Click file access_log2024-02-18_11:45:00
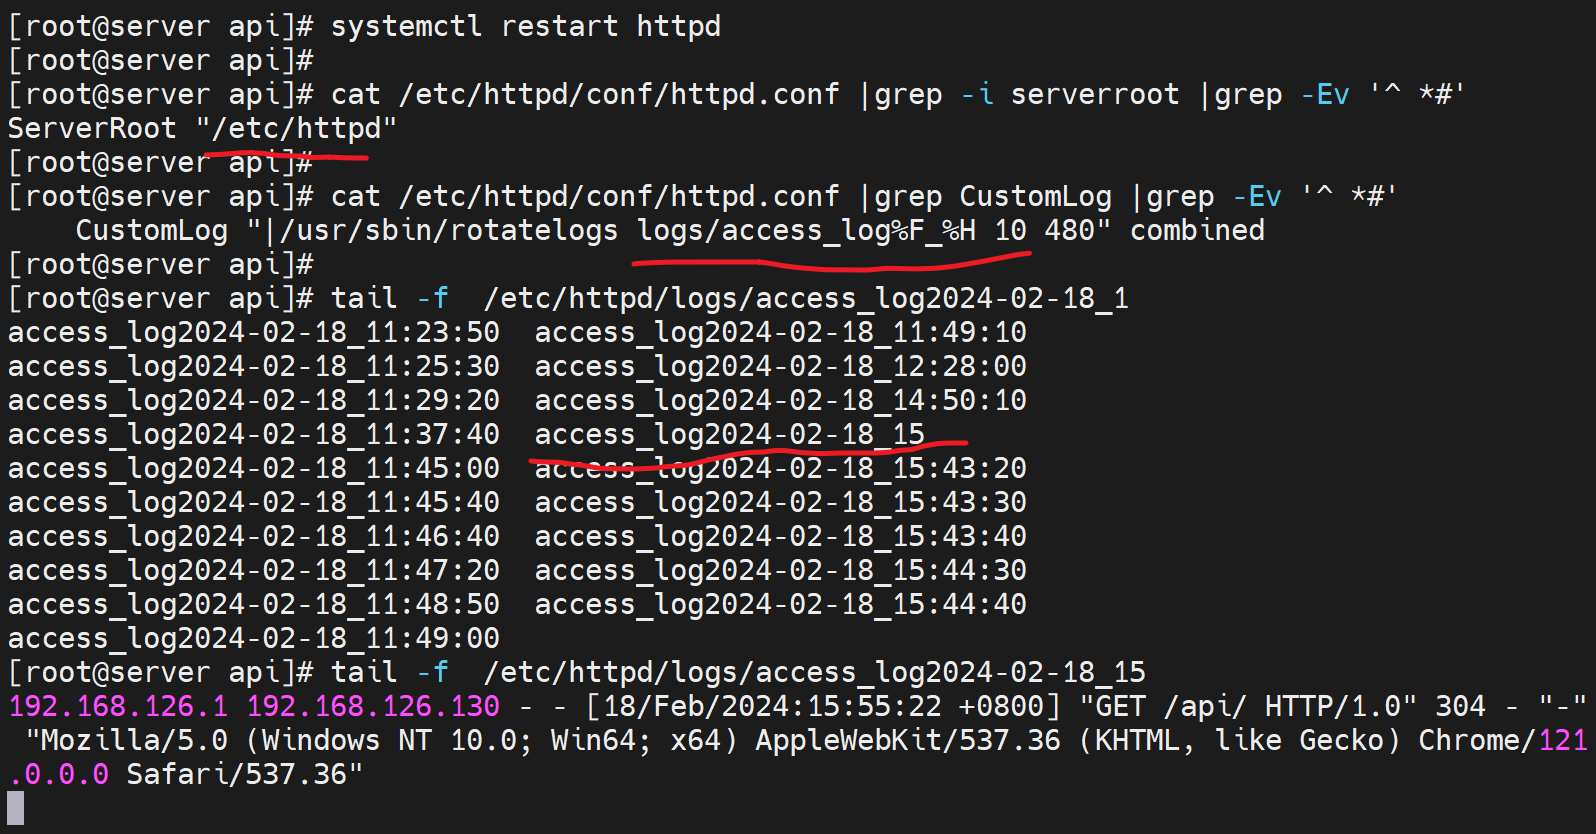 (253, 468)
